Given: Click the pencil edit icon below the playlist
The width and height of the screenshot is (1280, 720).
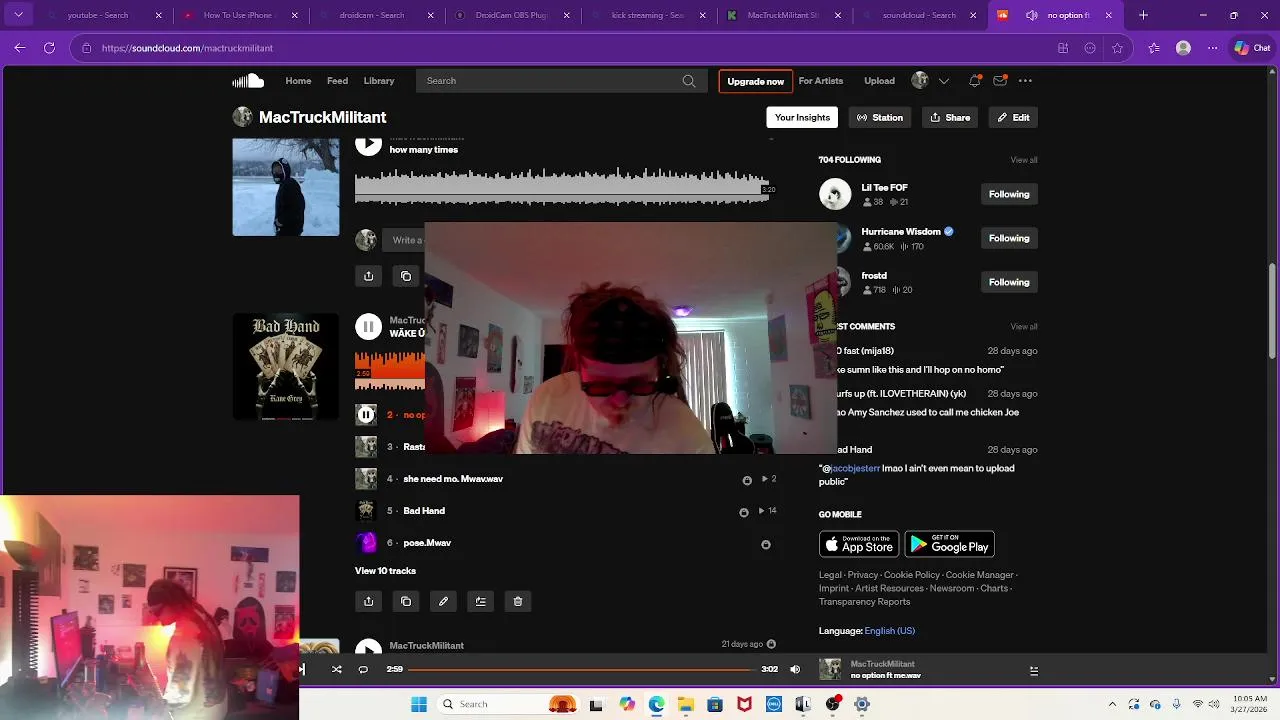Looking at the screenshot, I should click(443, 601).
